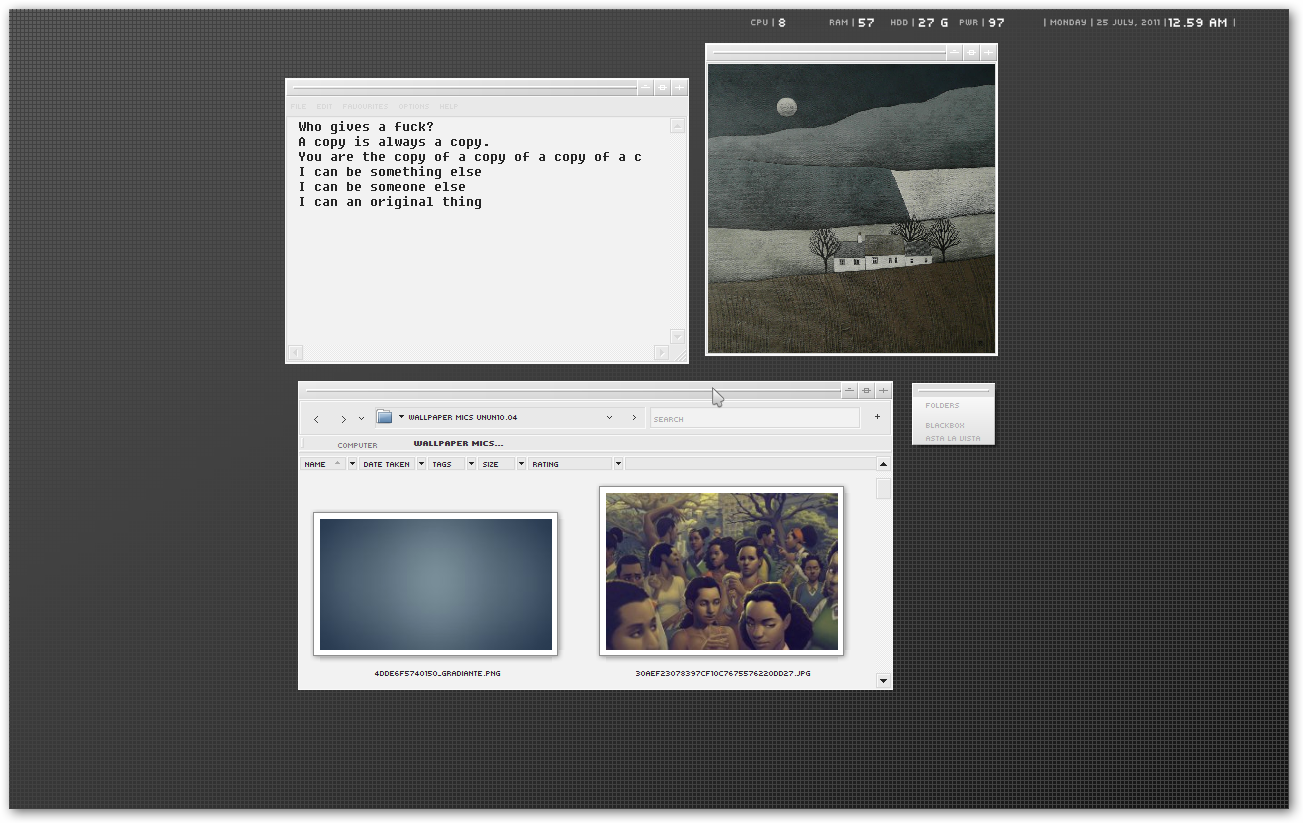
Task: Click the PWR 97 battery readout
Action: (x=982, y=22)
